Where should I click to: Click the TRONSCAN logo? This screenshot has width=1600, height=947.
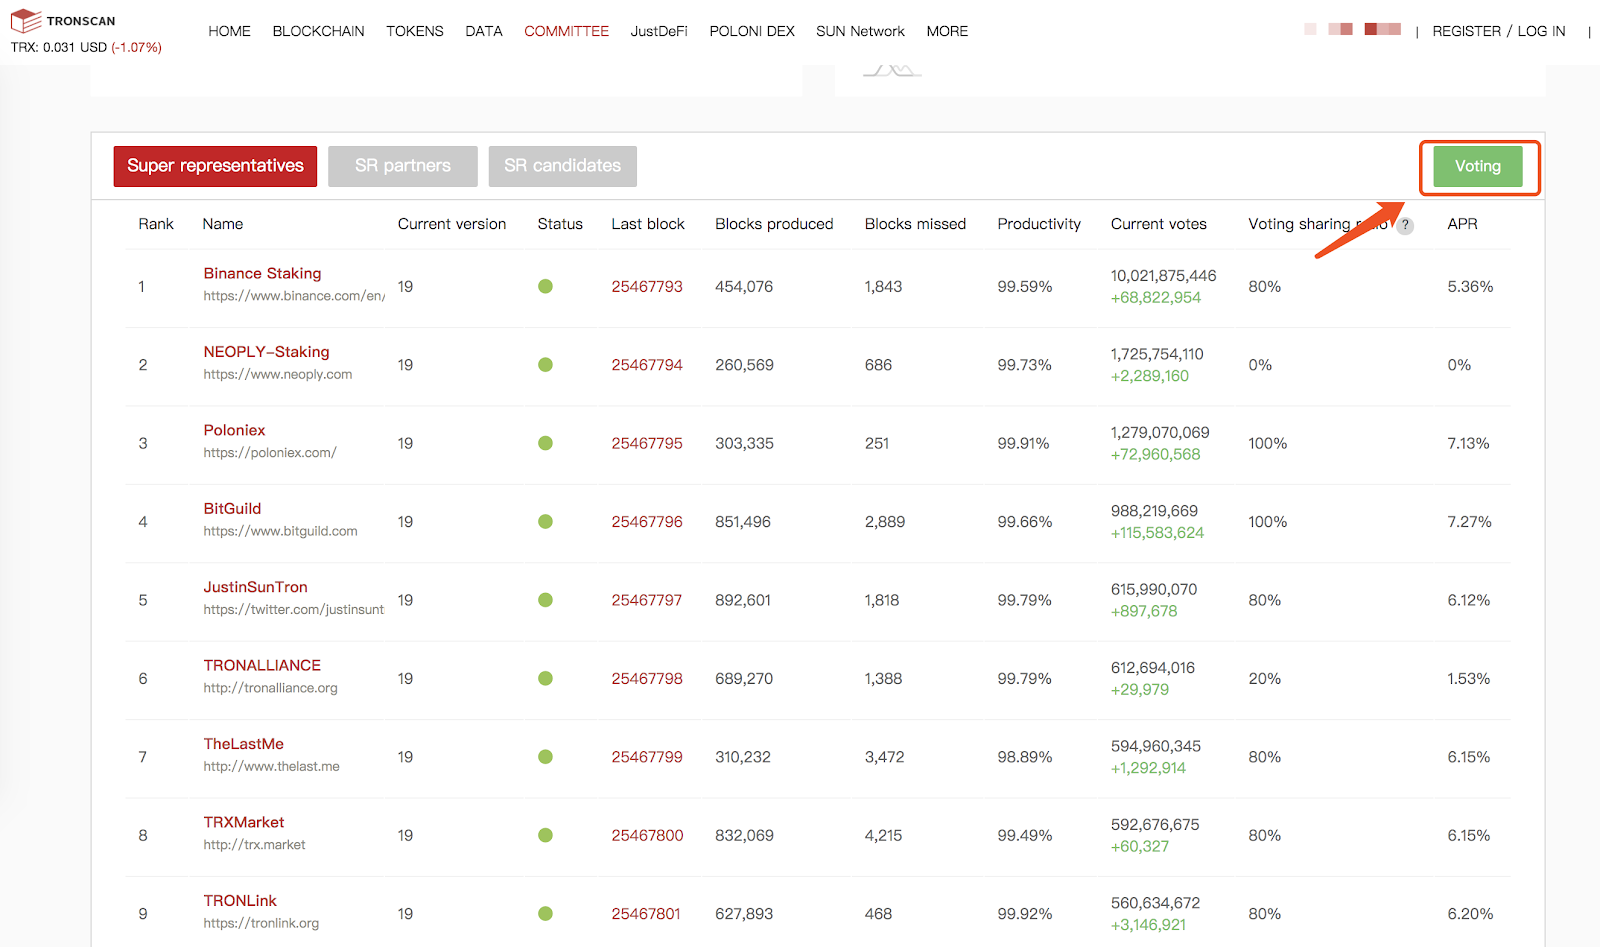[63, 20]
